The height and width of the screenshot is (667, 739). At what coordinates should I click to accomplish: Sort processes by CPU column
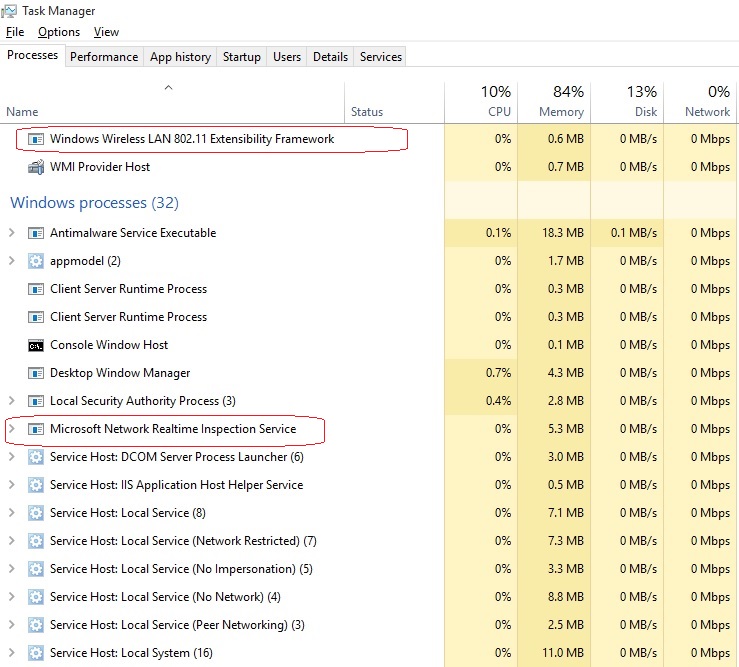pyautogui.click(x=481, y=103)
